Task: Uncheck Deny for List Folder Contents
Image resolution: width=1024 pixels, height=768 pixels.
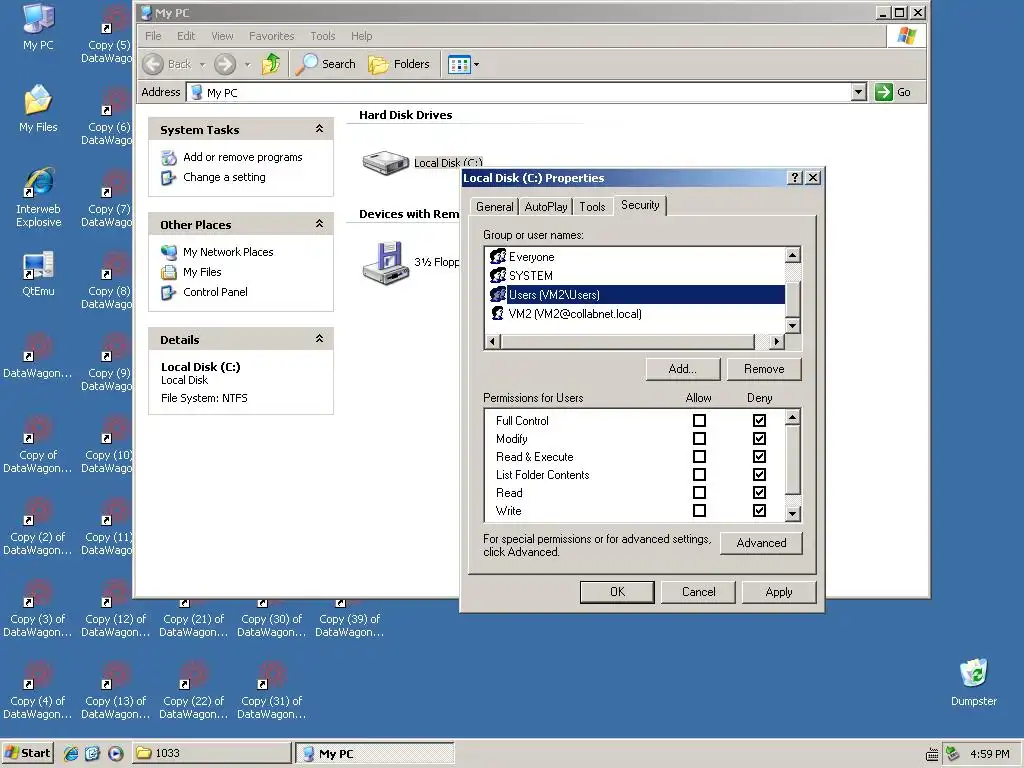Action: [759, 475]
